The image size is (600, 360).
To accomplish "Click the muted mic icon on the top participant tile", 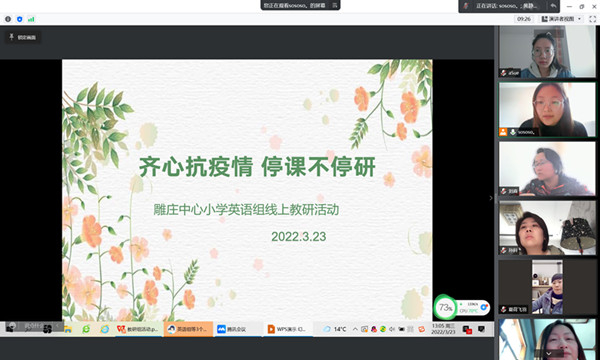I will tap(504, 73).
